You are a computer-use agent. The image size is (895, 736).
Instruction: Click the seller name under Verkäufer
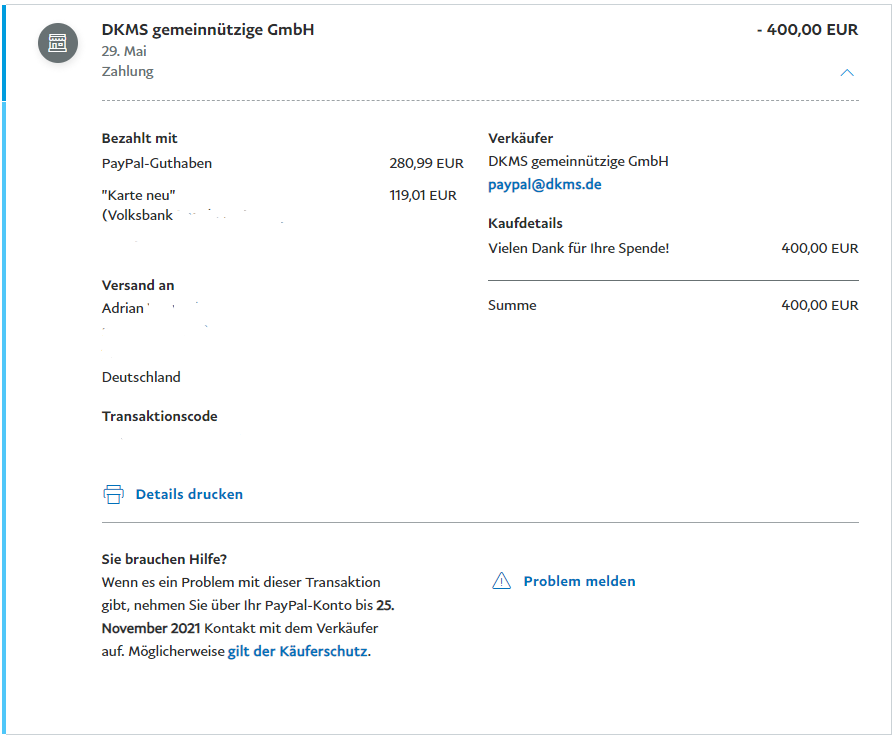point(578,162)
